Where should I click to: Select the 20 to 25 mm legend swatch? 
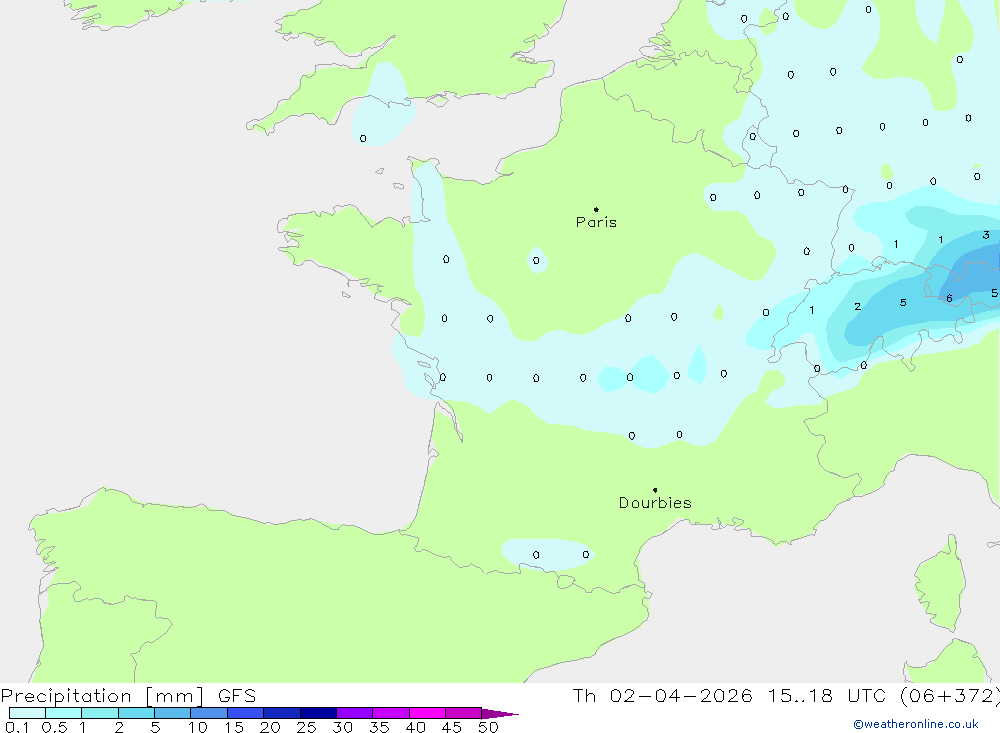pyautogui.click(x=282, y=713)
